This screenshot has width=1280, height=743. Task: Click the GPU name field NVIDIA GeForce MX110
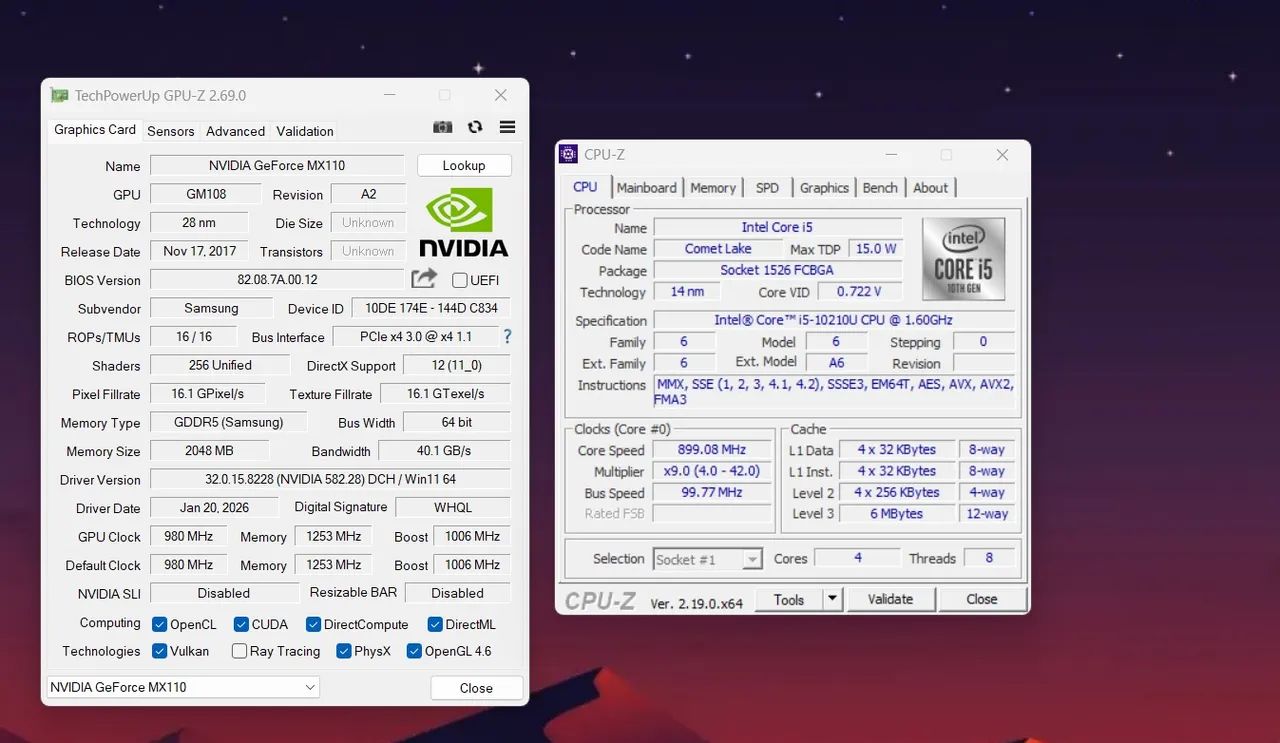[x=277, y=165]
